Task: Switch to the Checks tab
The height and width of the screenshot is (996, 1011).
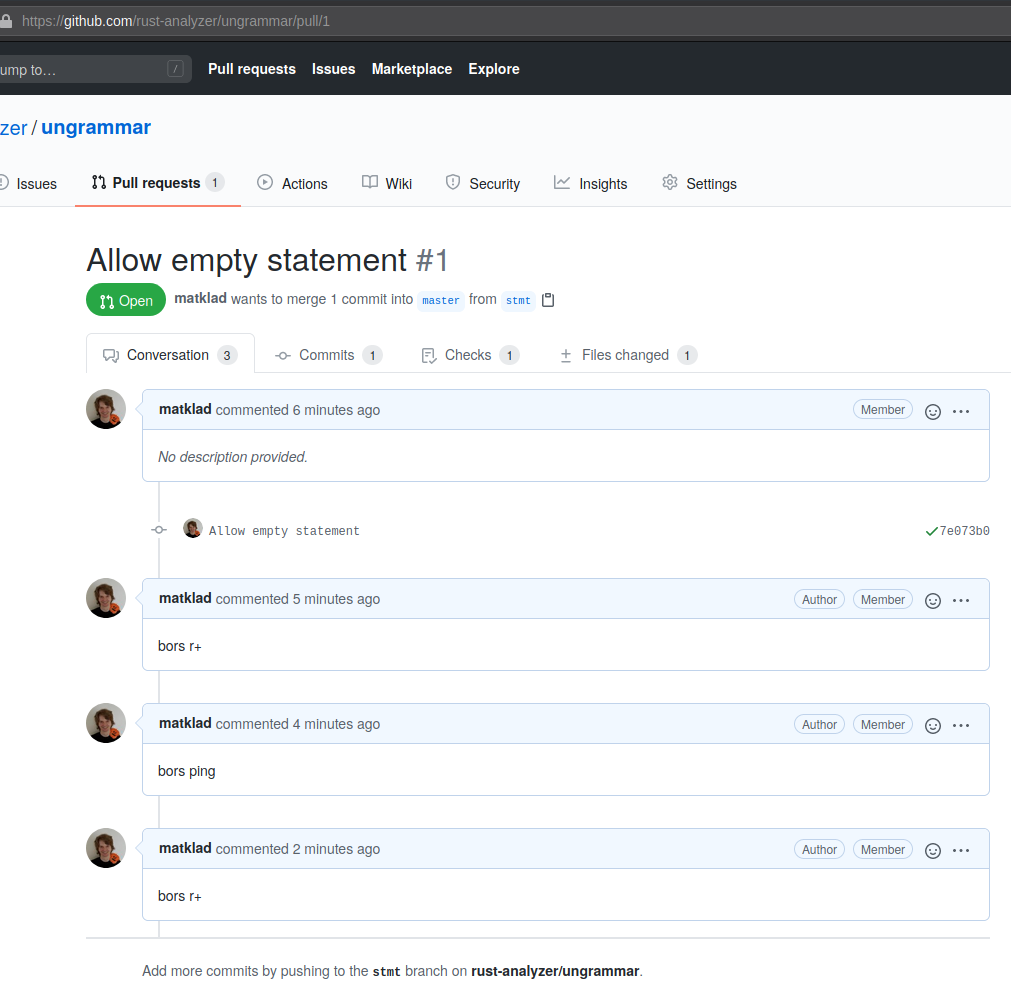Action: 470,355
